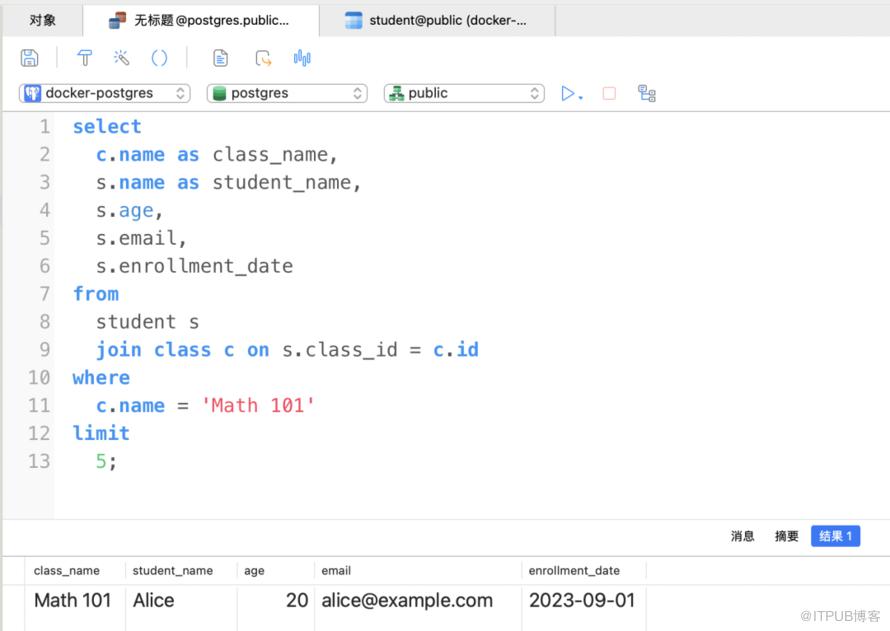This screenshot has width=890, height=631.
Task: Click the alice@example.com email cell
Action: pyautogui.click(x=407, y=601)
